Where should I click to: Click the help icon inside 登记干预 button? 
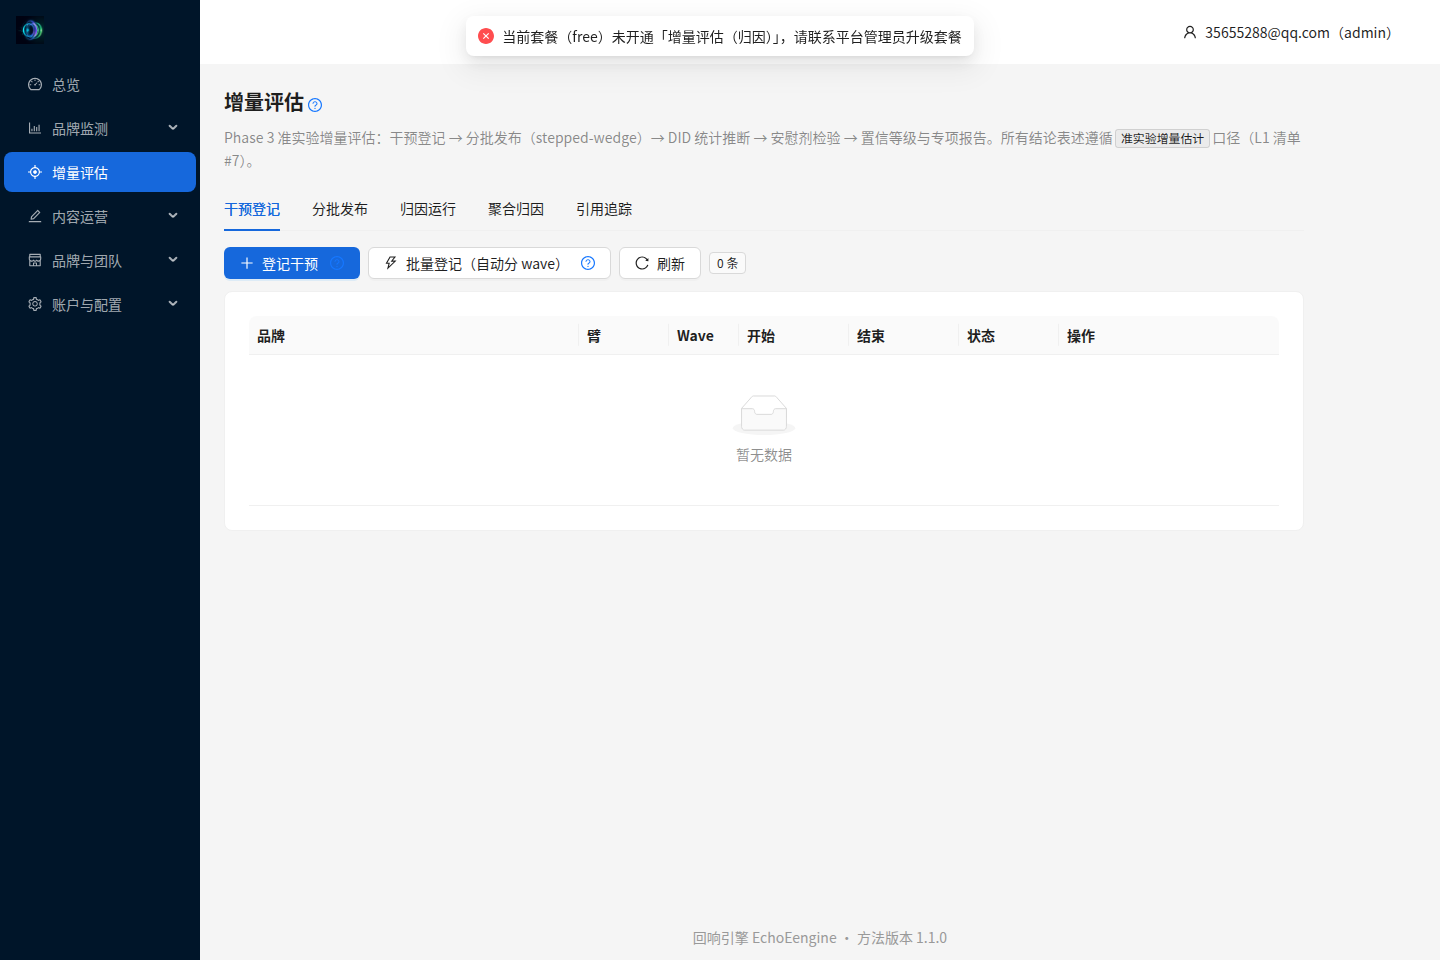coord(338,263)
